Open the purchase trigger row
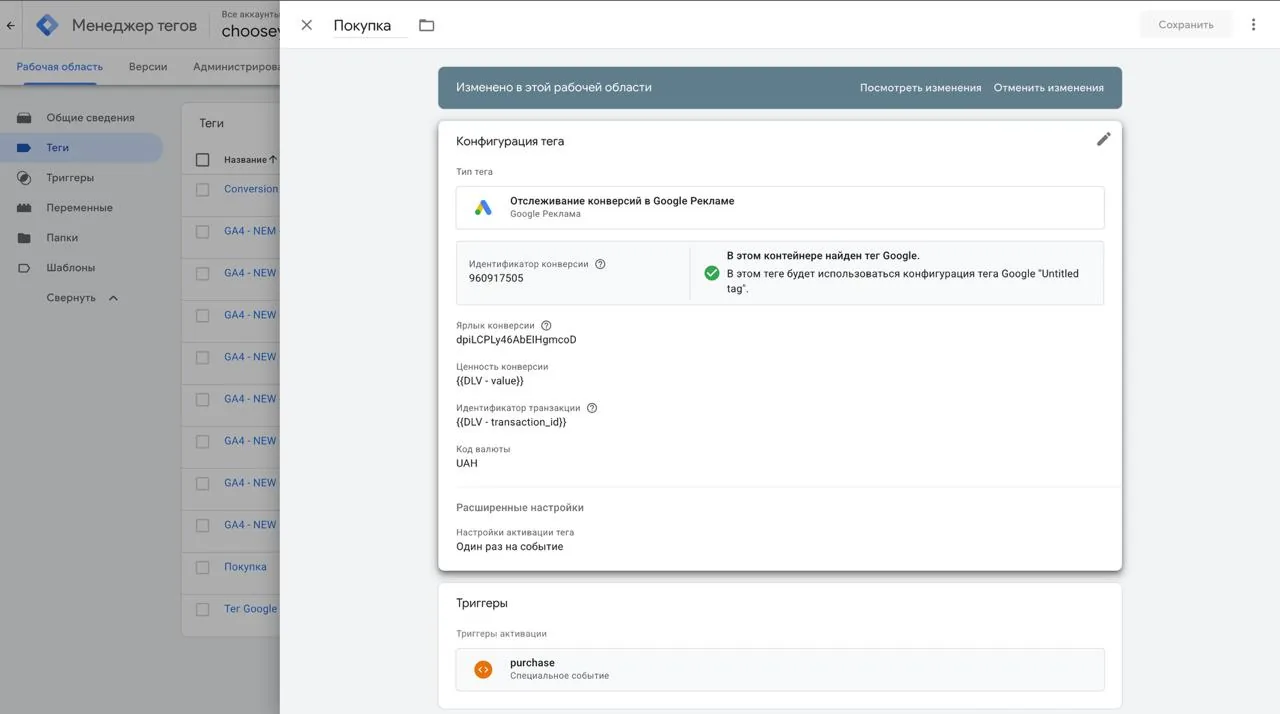 click(x=780, y=670)
